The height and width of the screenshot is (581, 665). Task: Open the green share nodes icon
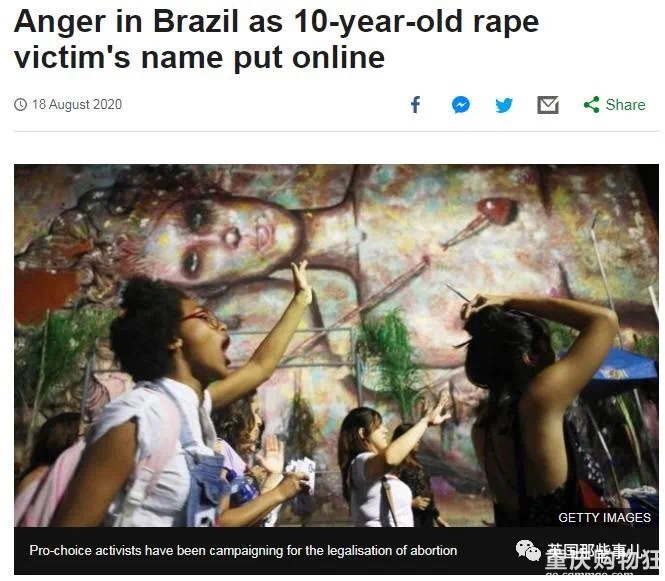coord(592,104)
